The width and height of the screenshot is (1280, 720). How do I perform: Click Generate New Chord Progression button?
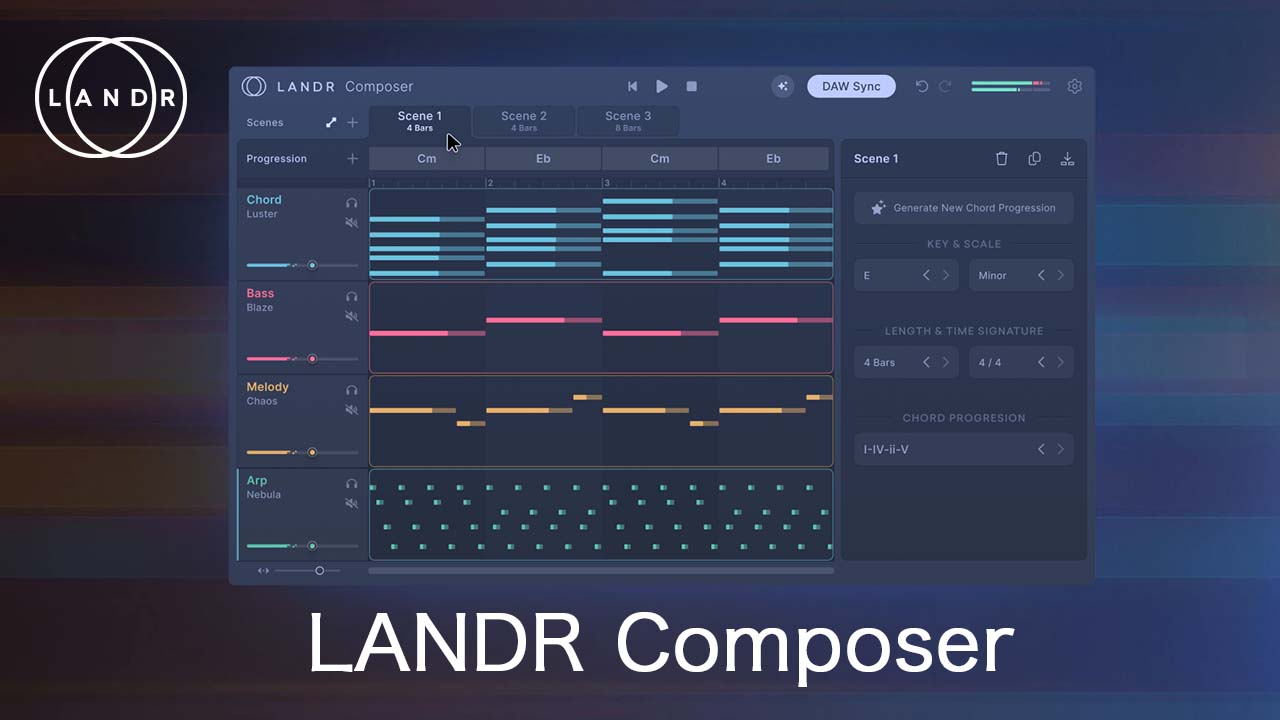point(963,208)
